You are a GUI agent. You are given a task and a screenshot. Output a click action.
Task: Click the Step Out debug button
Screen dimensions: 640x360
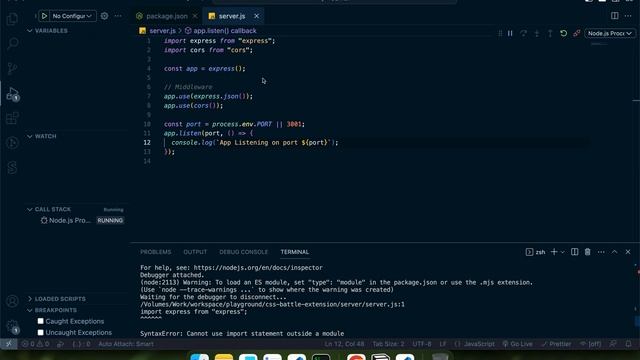click(x=550, y=33)
